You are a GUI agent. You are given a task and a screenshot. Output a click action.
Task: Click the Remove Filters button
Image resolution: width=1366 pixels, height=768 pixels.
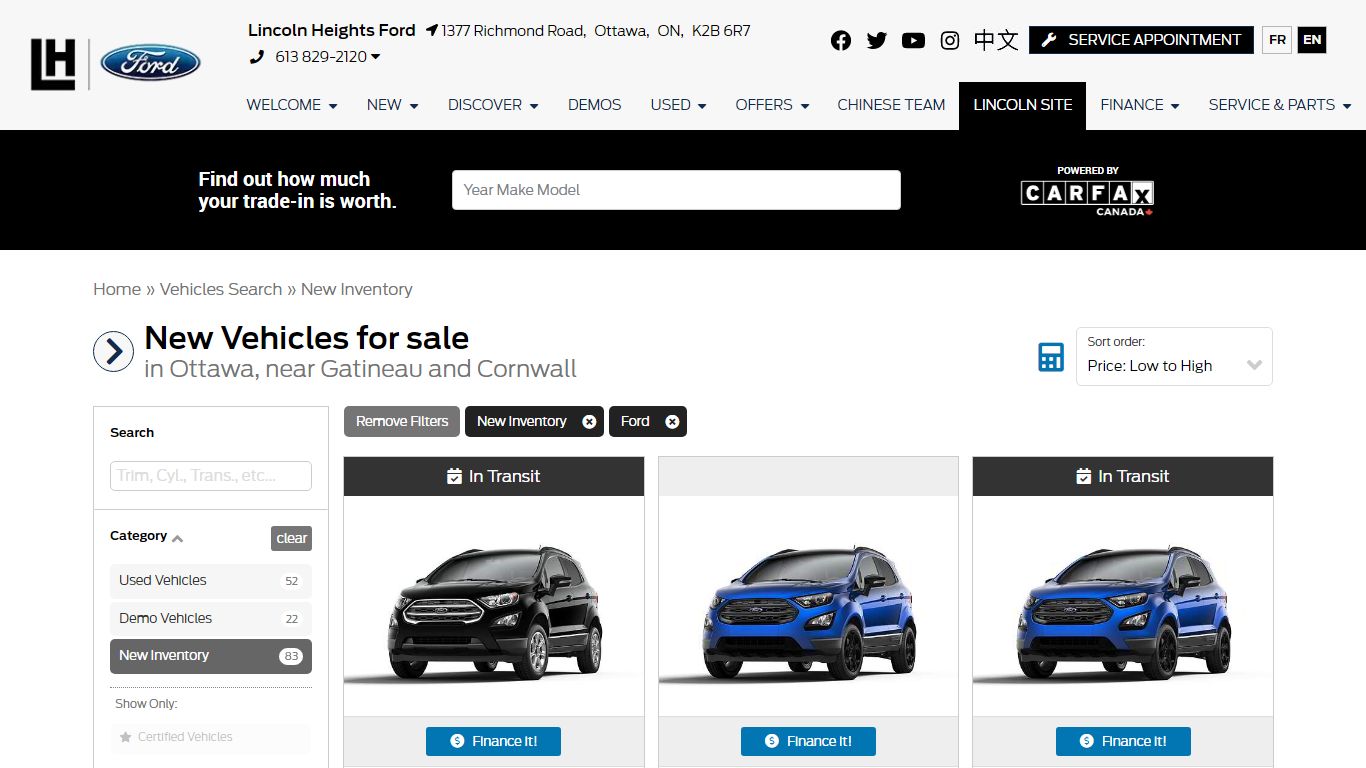[x=402, y=421]
